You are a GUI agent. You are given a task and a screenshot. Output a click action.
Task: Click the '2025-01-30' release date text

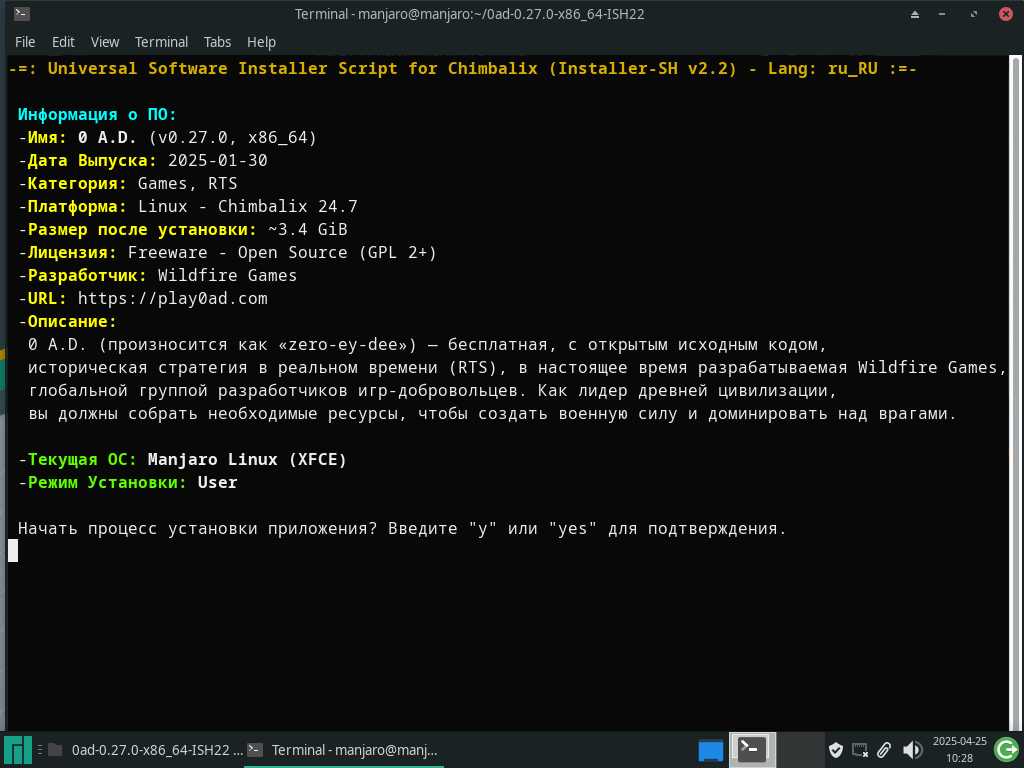[x=217, y=161]
